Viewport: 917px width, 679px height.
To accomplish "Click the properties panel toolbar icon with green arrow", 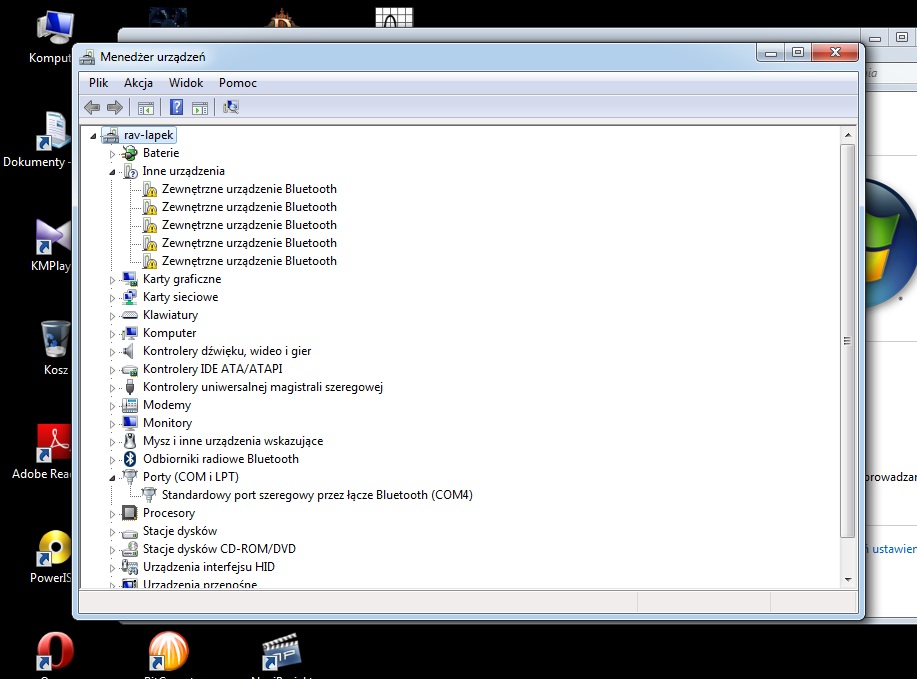I will pos(200,108).
